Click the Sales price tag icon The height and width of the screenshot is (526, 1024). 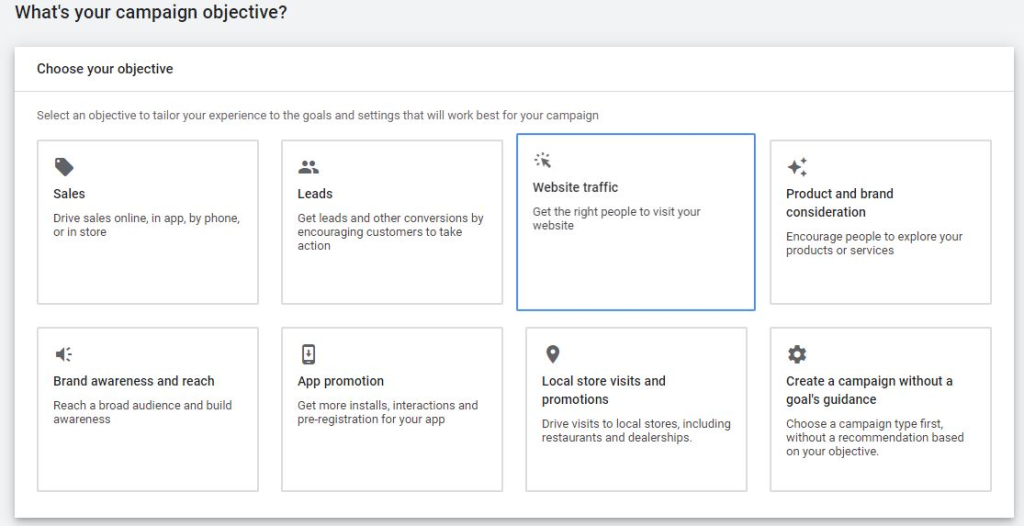(63, 167)
